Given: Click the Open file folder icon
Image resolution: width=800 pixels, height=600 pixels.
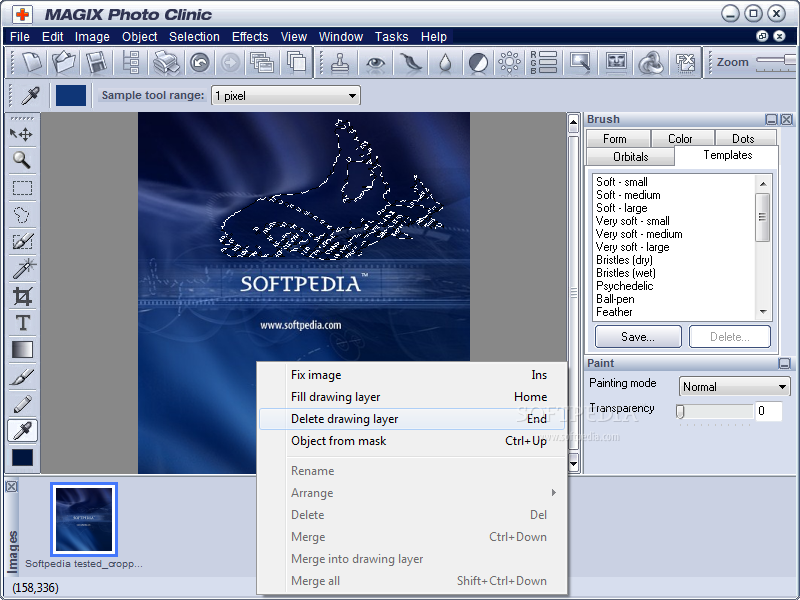Looking at the screenshot, I should (x=64, y=63).
